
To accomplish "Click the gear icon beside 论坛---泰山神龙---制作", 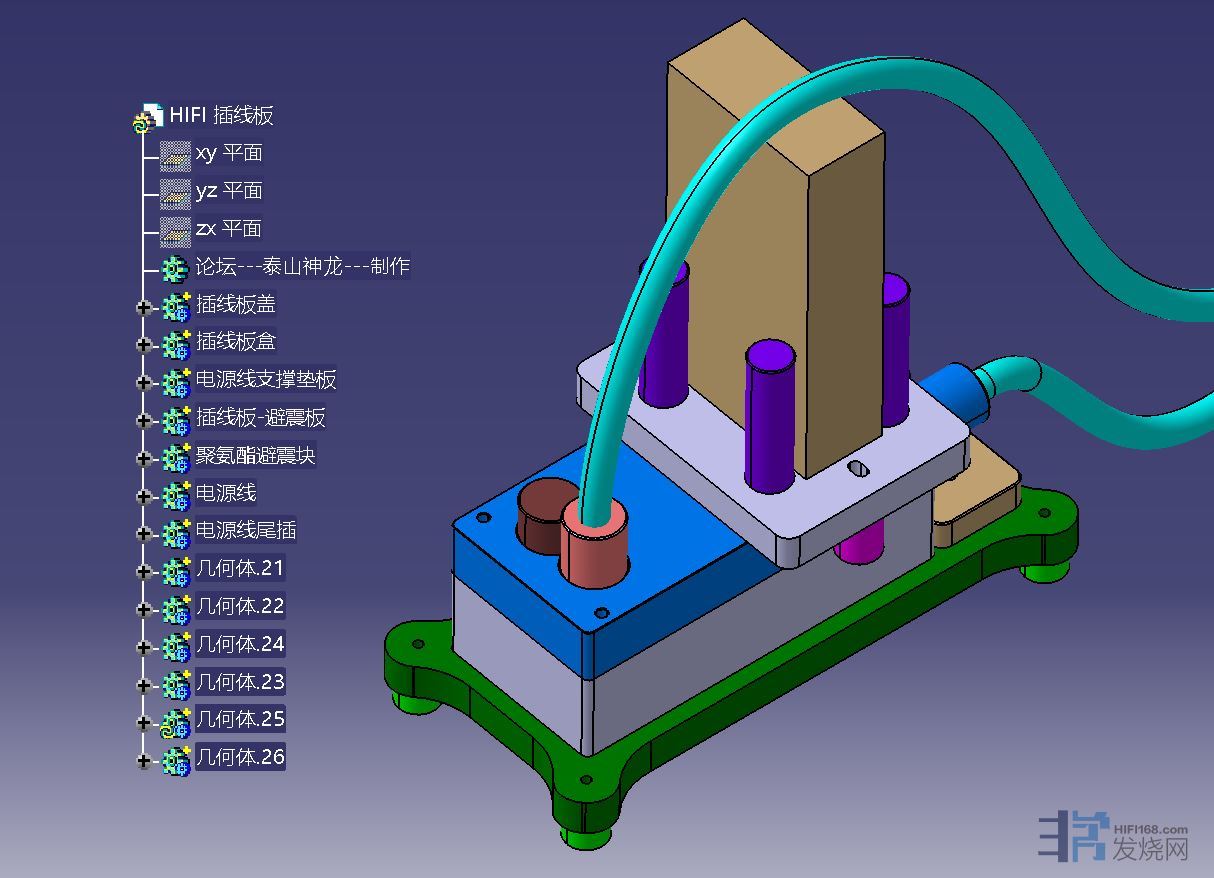I will point(175,268).
